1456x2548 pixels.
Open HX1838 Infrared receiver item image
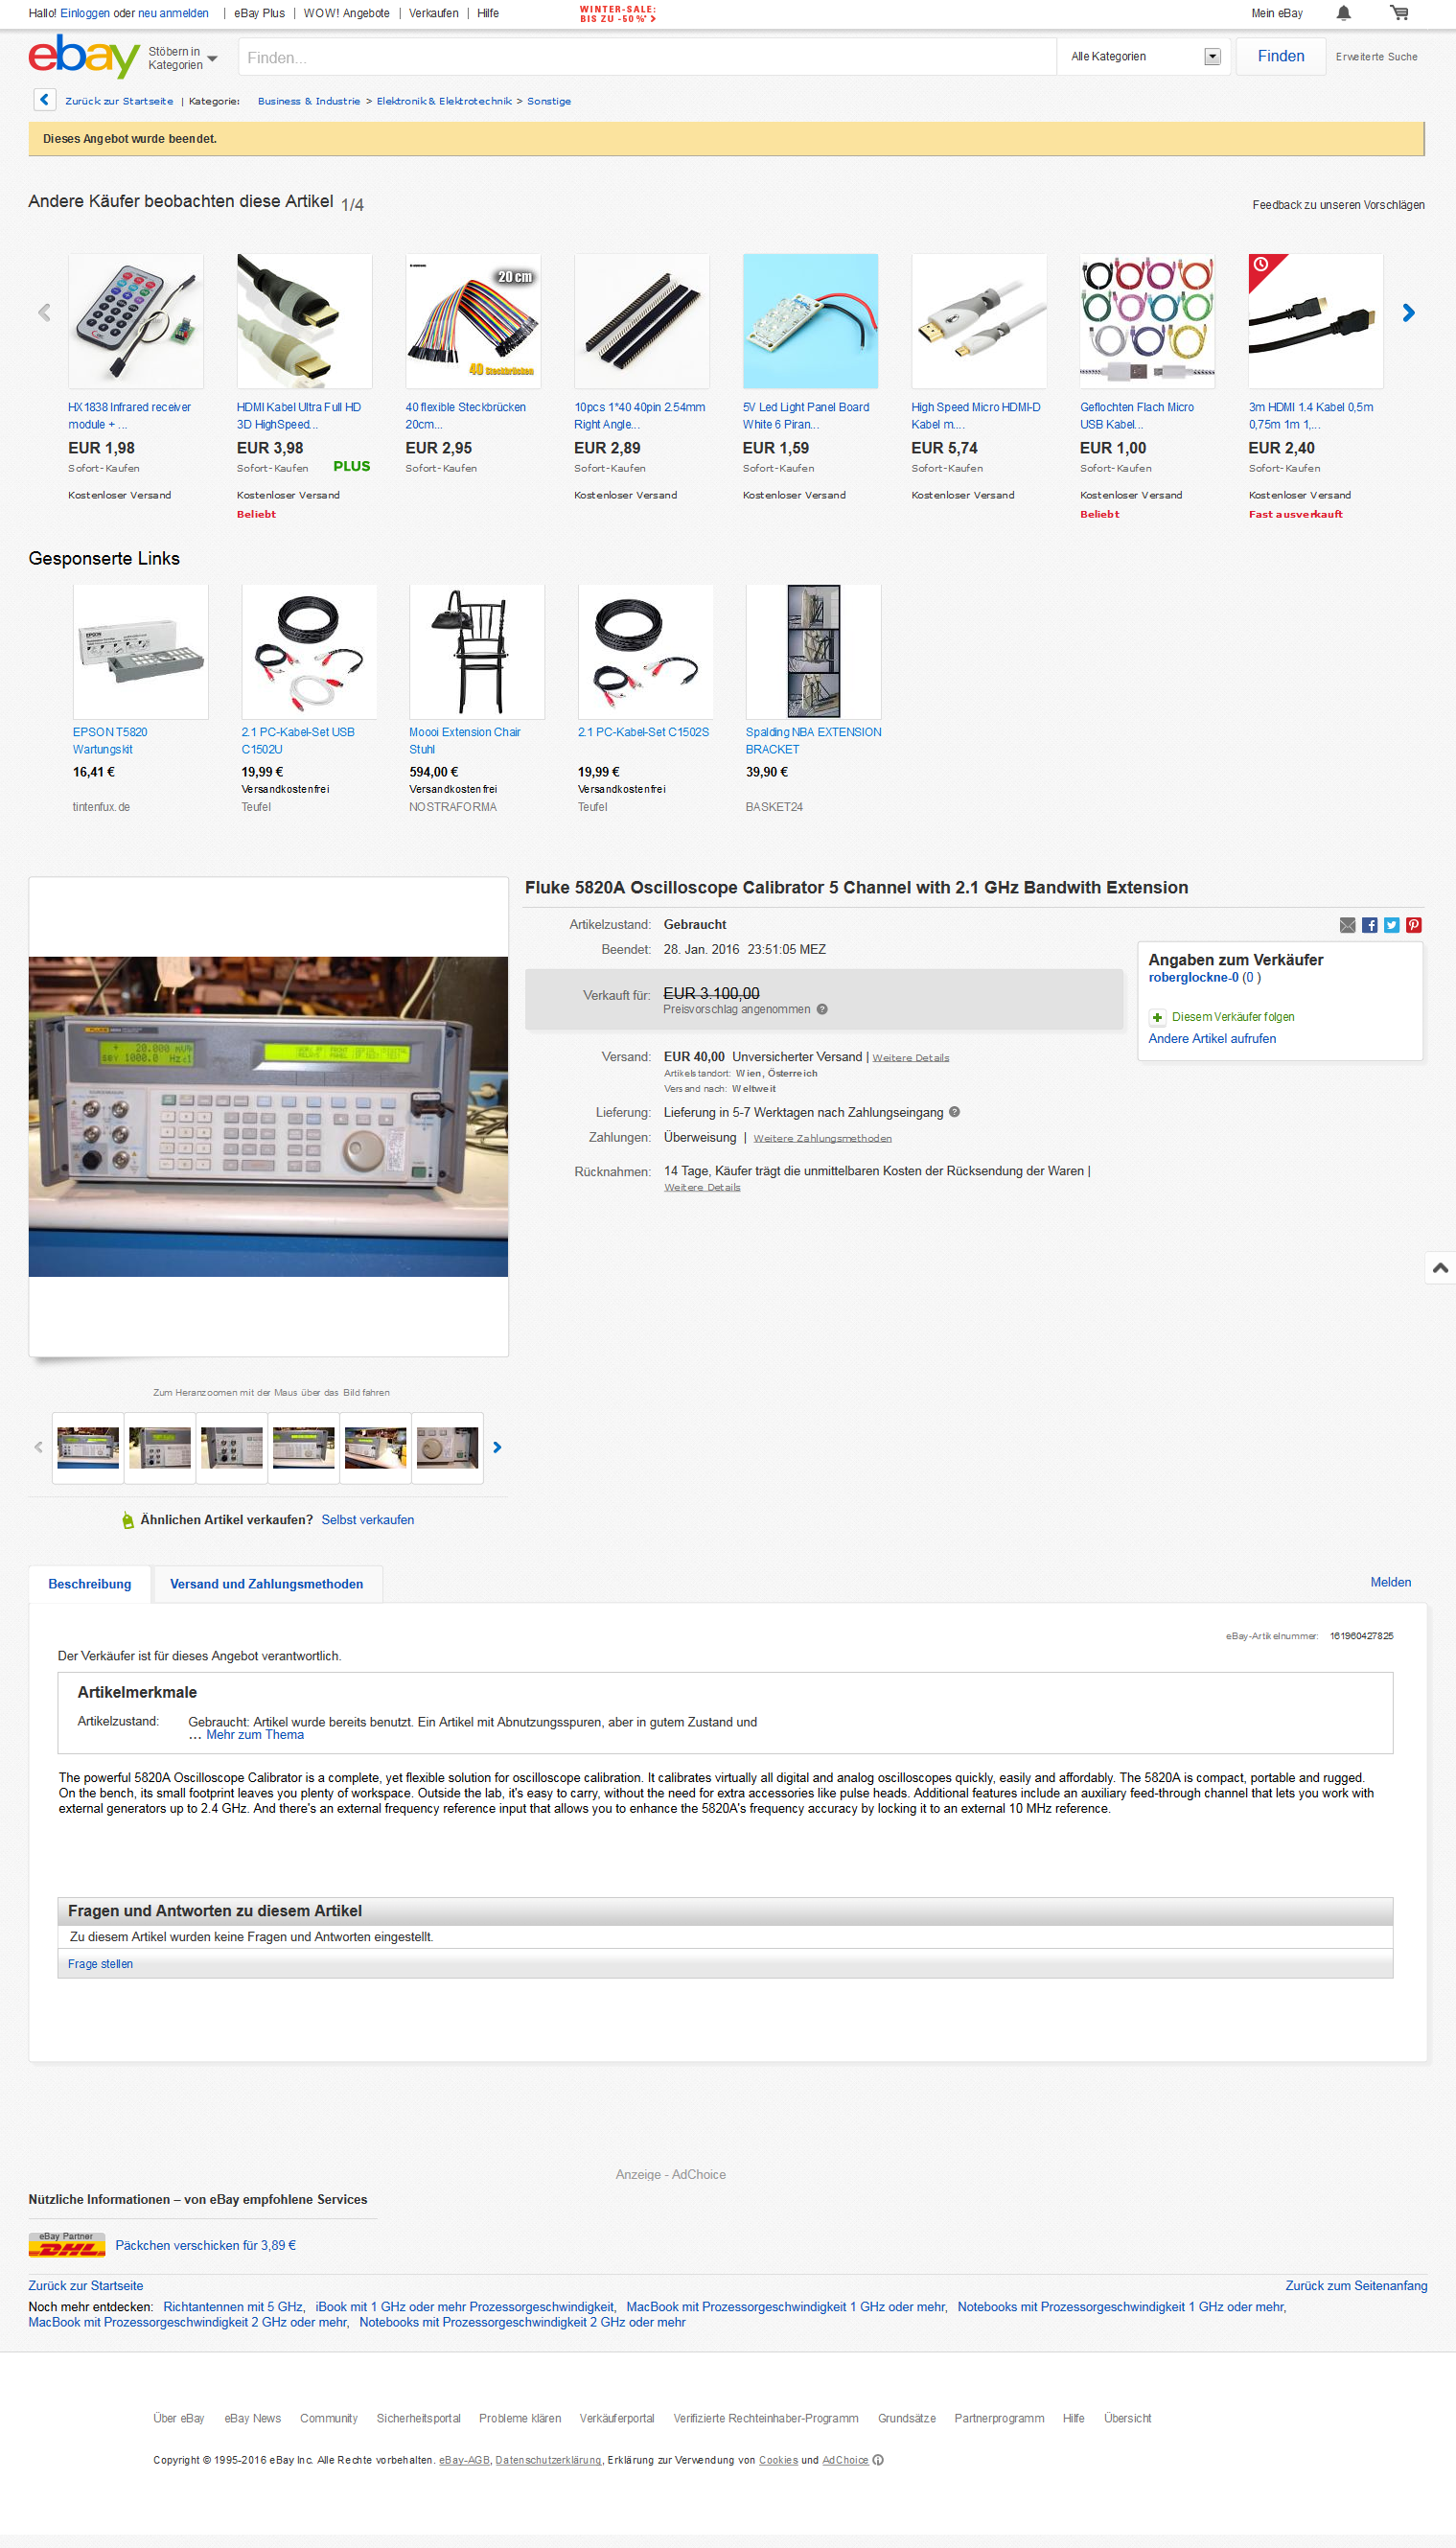pos(136,321)
